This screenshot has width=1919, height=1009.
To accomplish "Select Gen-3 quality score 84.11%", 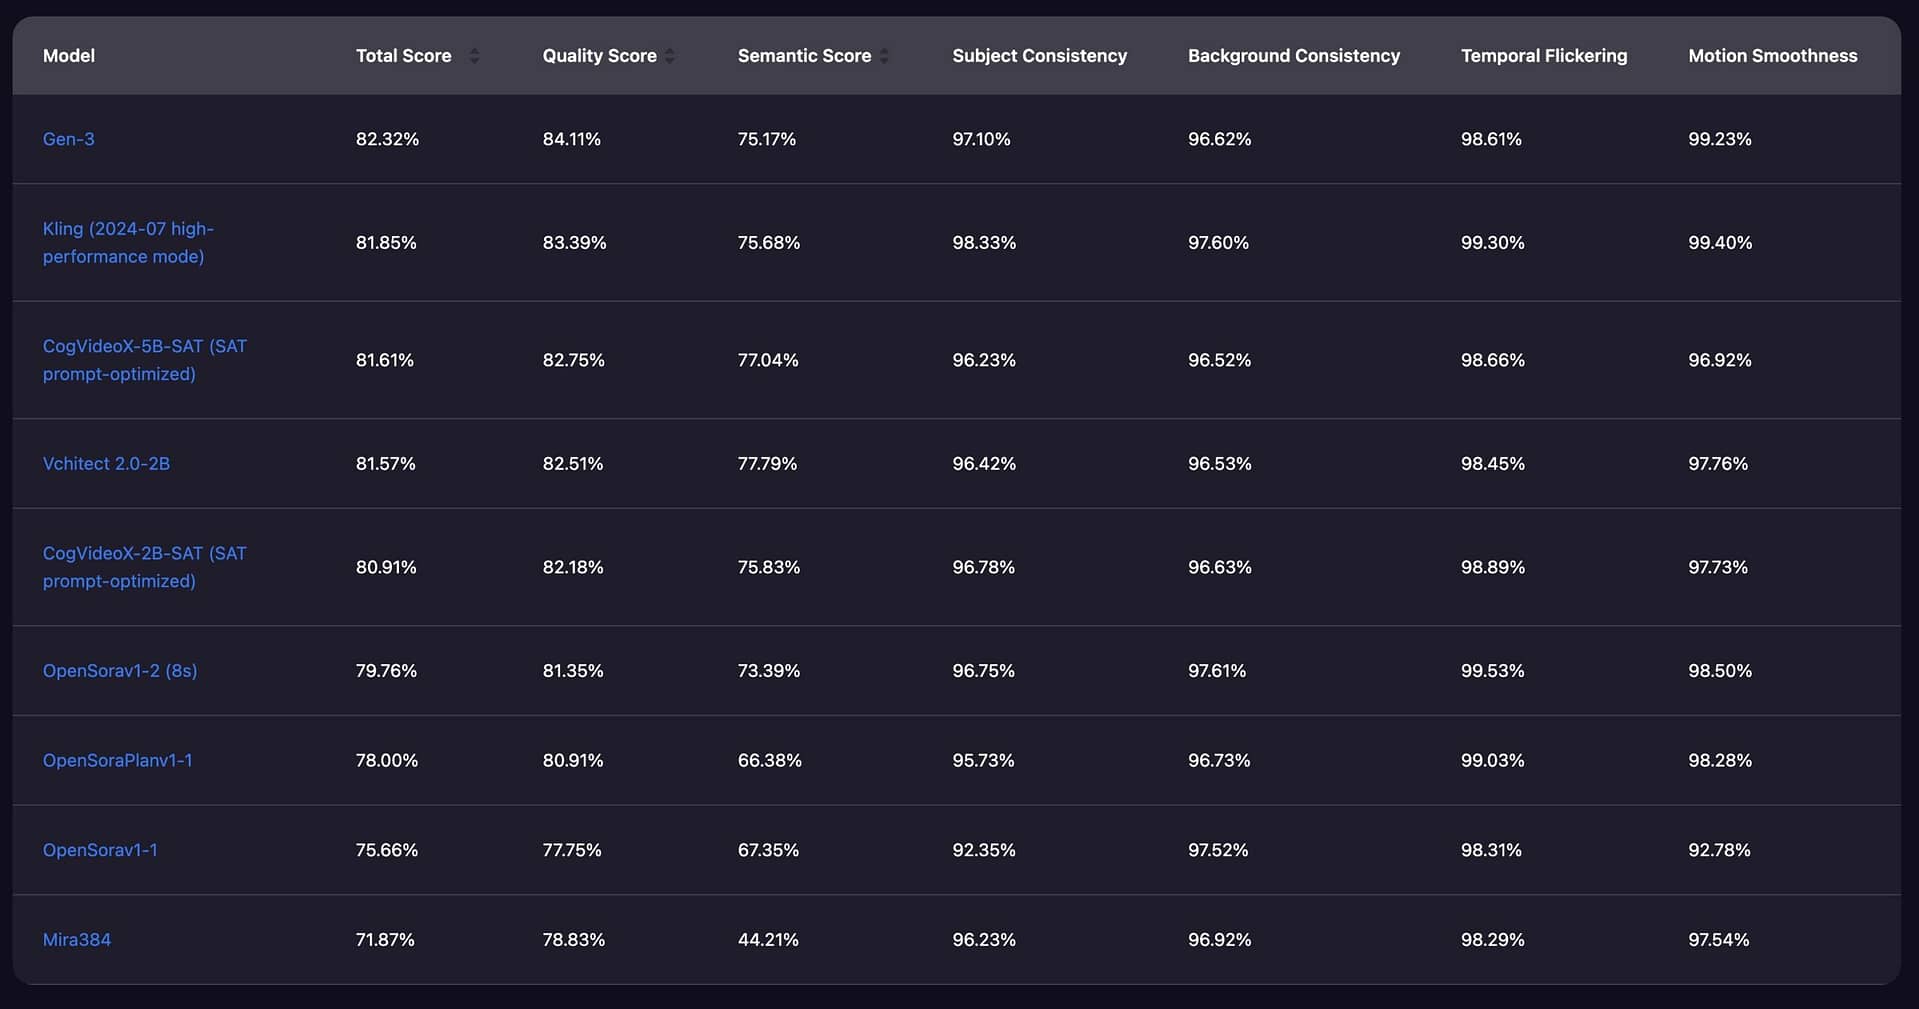I will click(x=572, y=139).
